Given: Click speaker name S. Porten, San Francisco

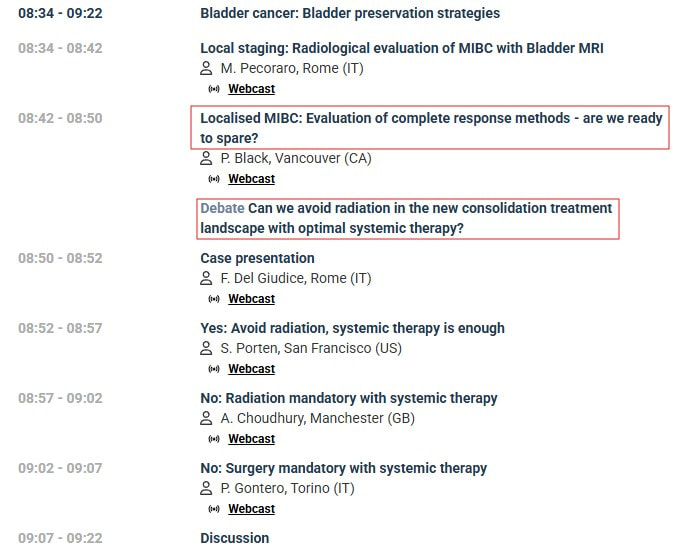Looking at the screenshot, I should tap(311, 348).
